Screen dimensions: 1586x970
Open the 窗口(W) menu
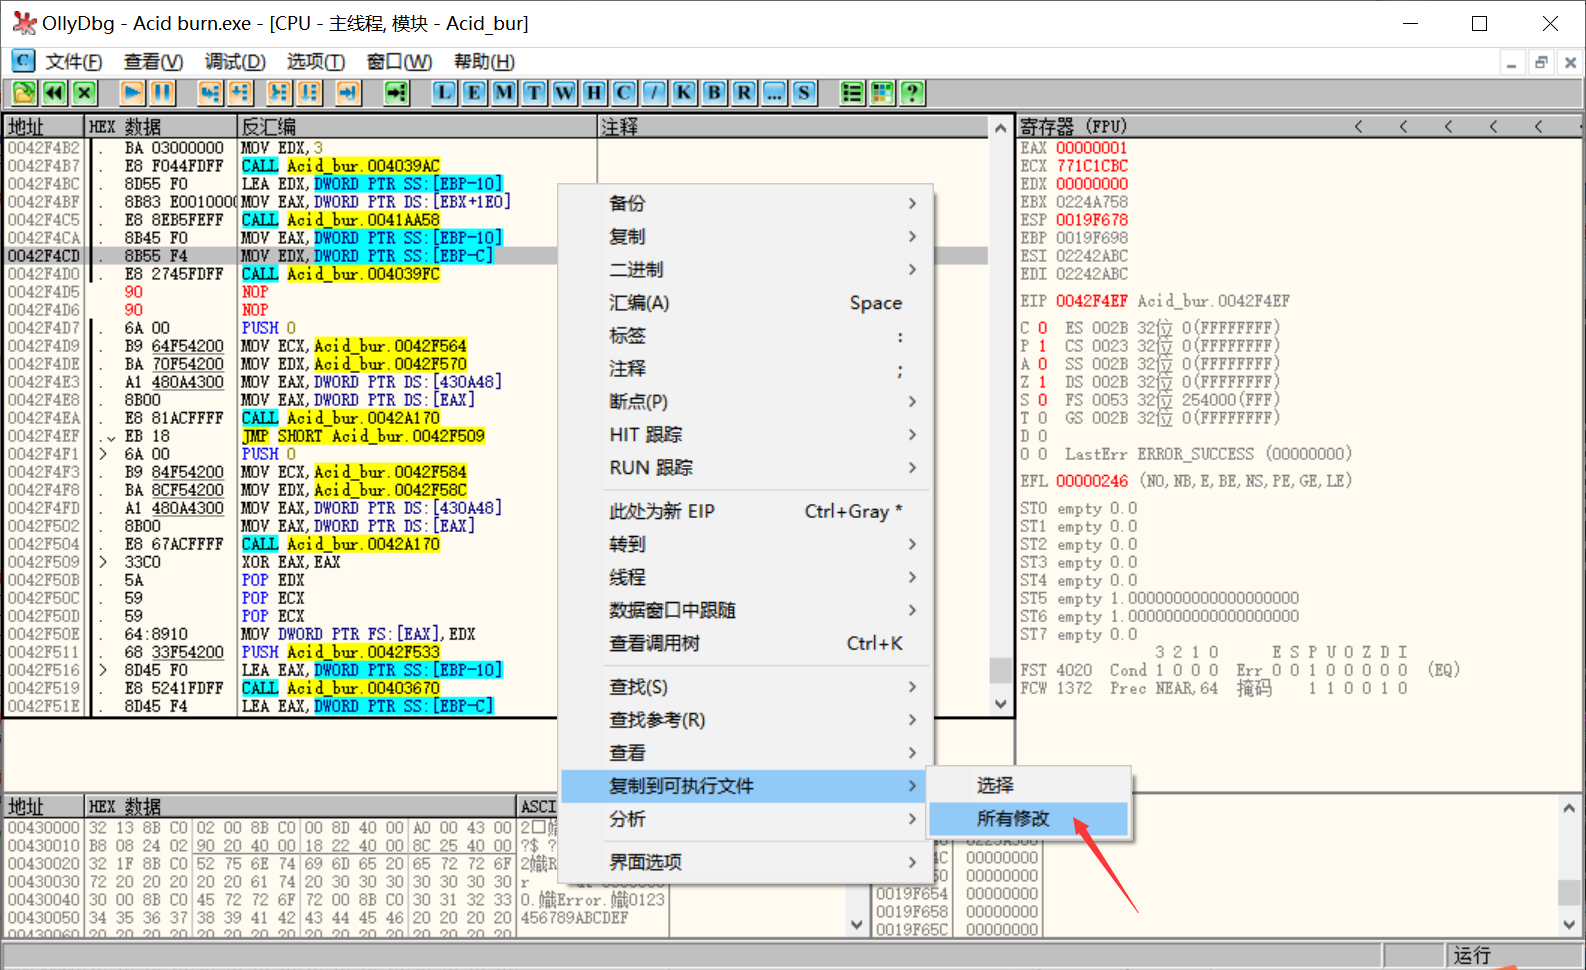(399, 62)
